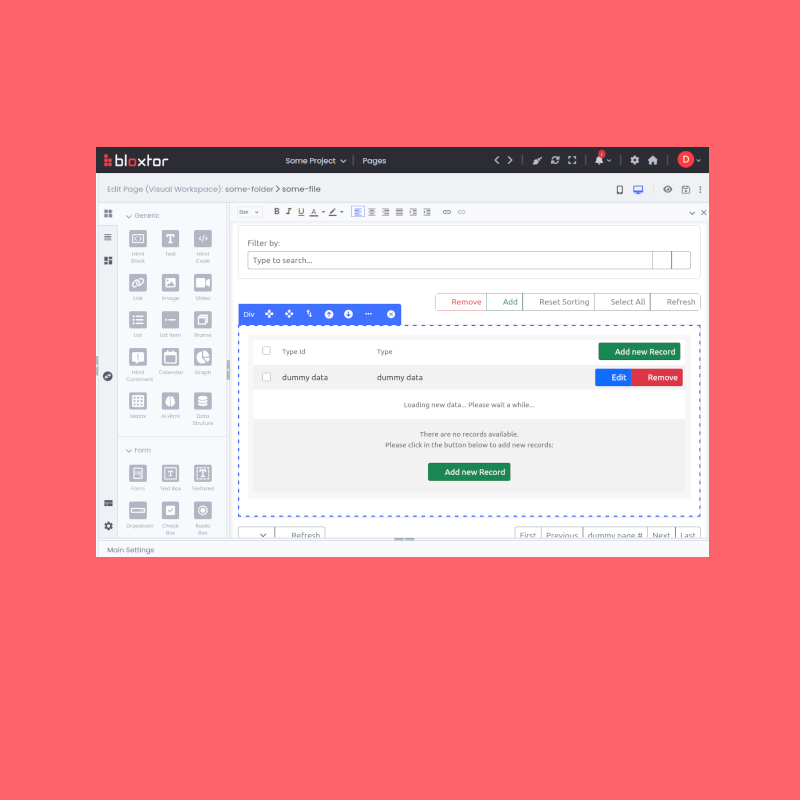800x800 pixels.
Task: Move Div up with the arrow-up icon
Action: pyautogui.click(x=329, y=314)
